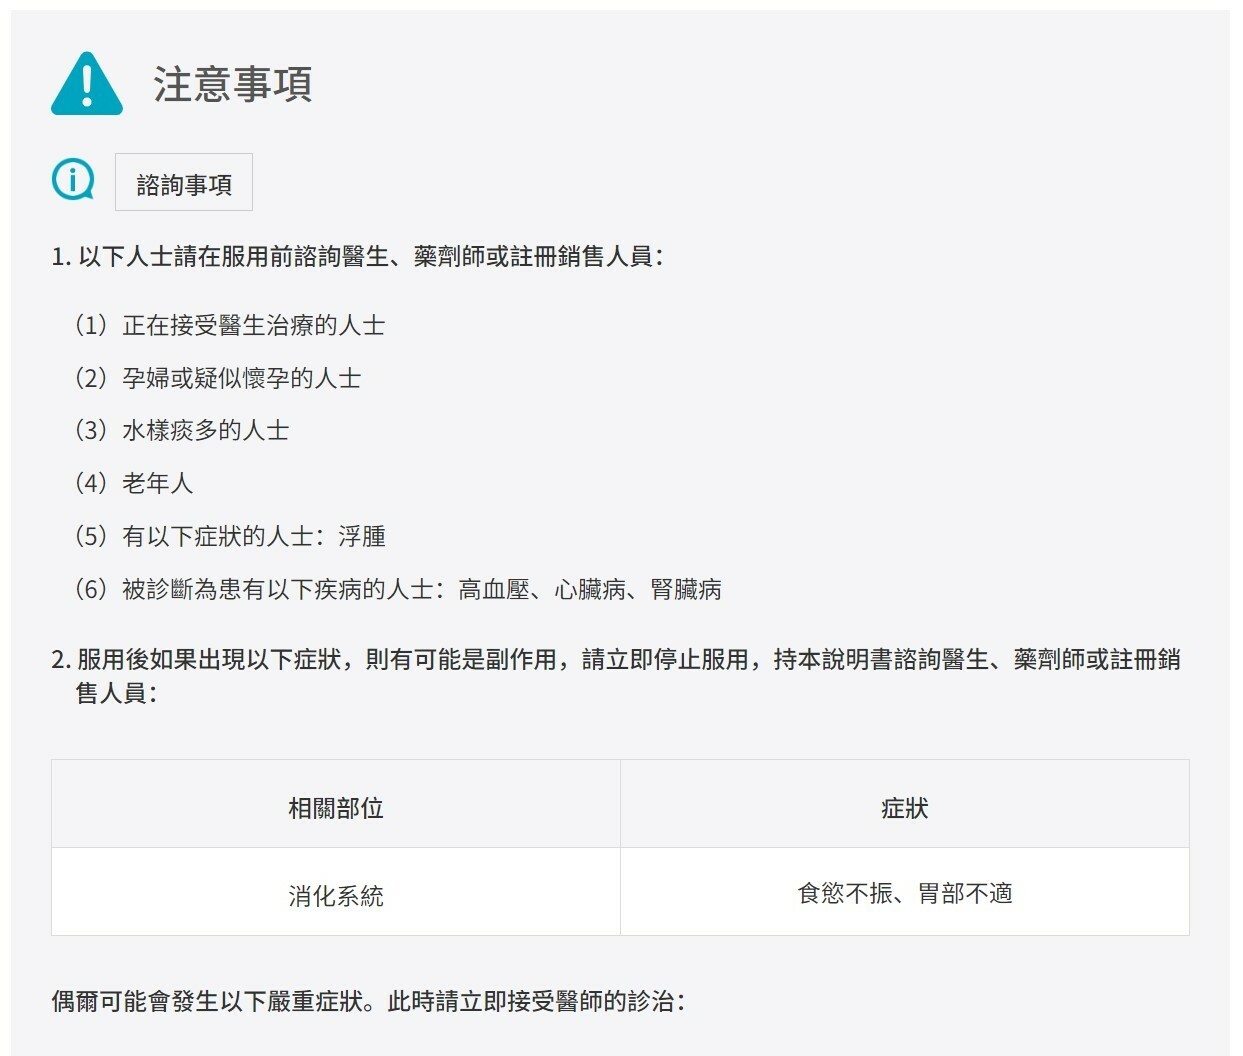Image resolution: width=1243 pixels, height=1056 pixels.
Task: Click the 注意事項 heading
Action: [x=232, y=85]
